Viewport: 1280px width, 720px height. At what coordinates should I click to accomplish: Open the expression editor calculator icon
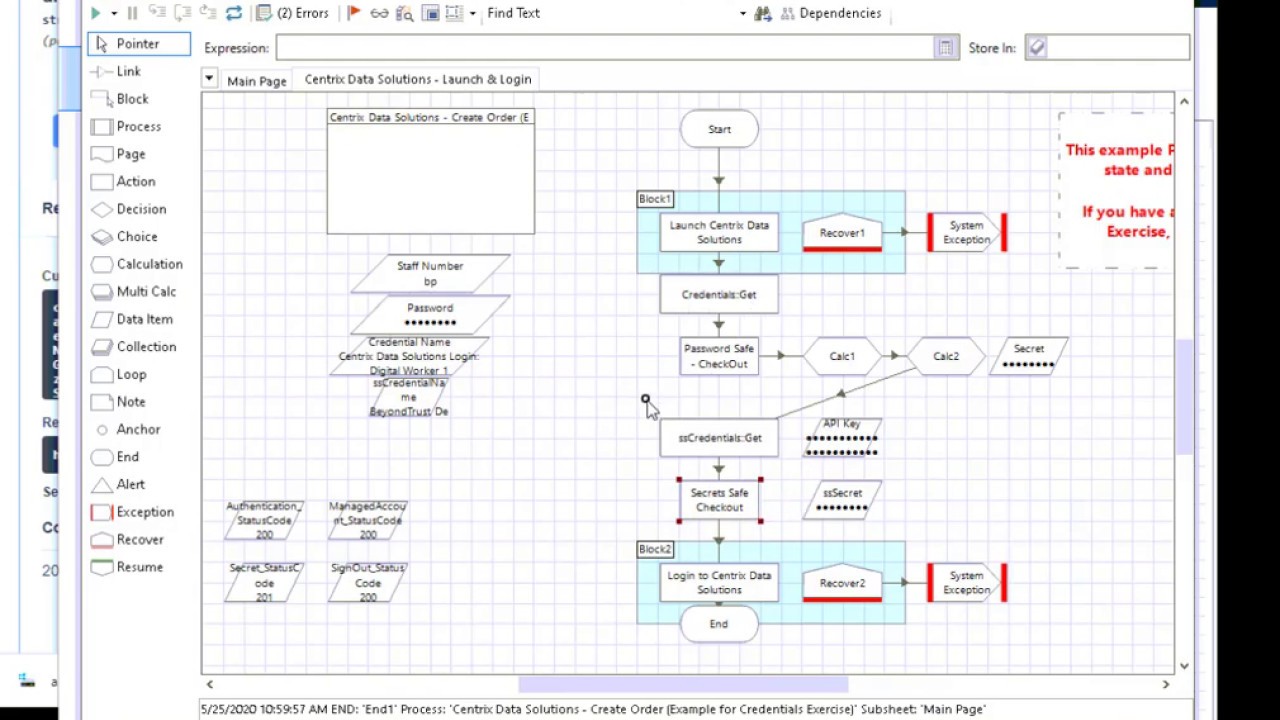945,48
